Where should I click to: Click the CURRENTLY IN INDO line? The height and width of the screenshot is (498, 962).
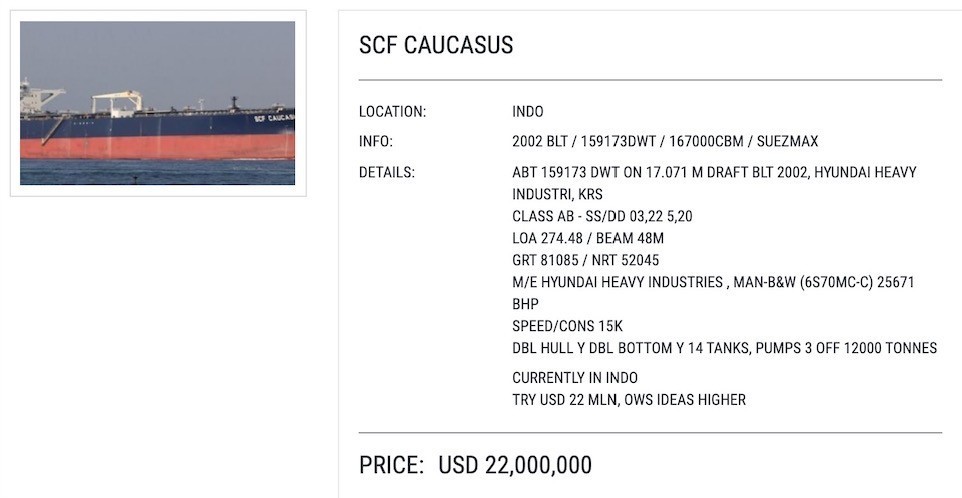click(x=575, y=378)
